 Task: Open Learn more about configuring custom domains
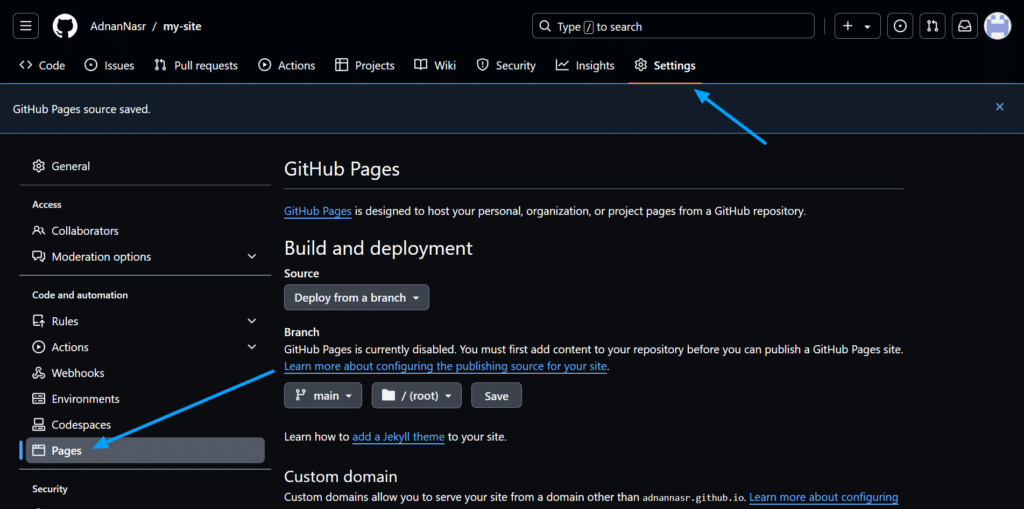point(824,497)
